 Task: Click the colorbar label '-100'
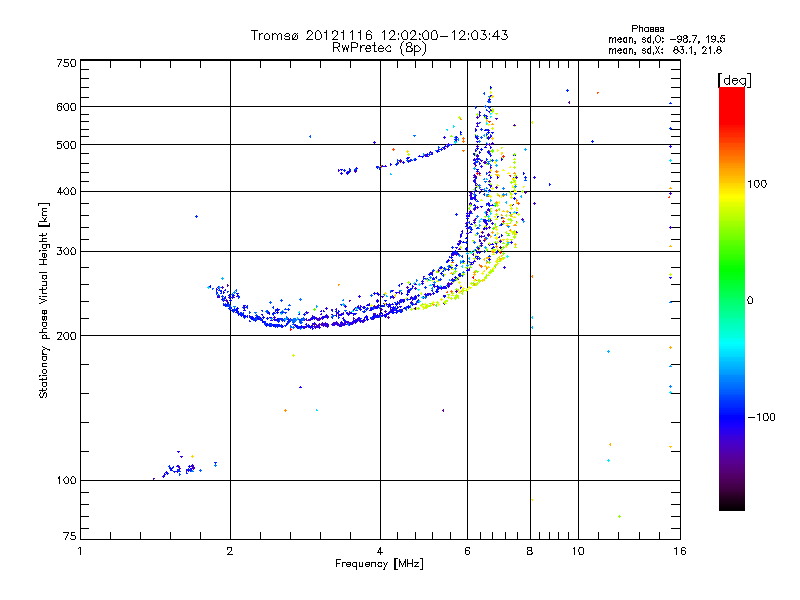[x=761, y=417]
